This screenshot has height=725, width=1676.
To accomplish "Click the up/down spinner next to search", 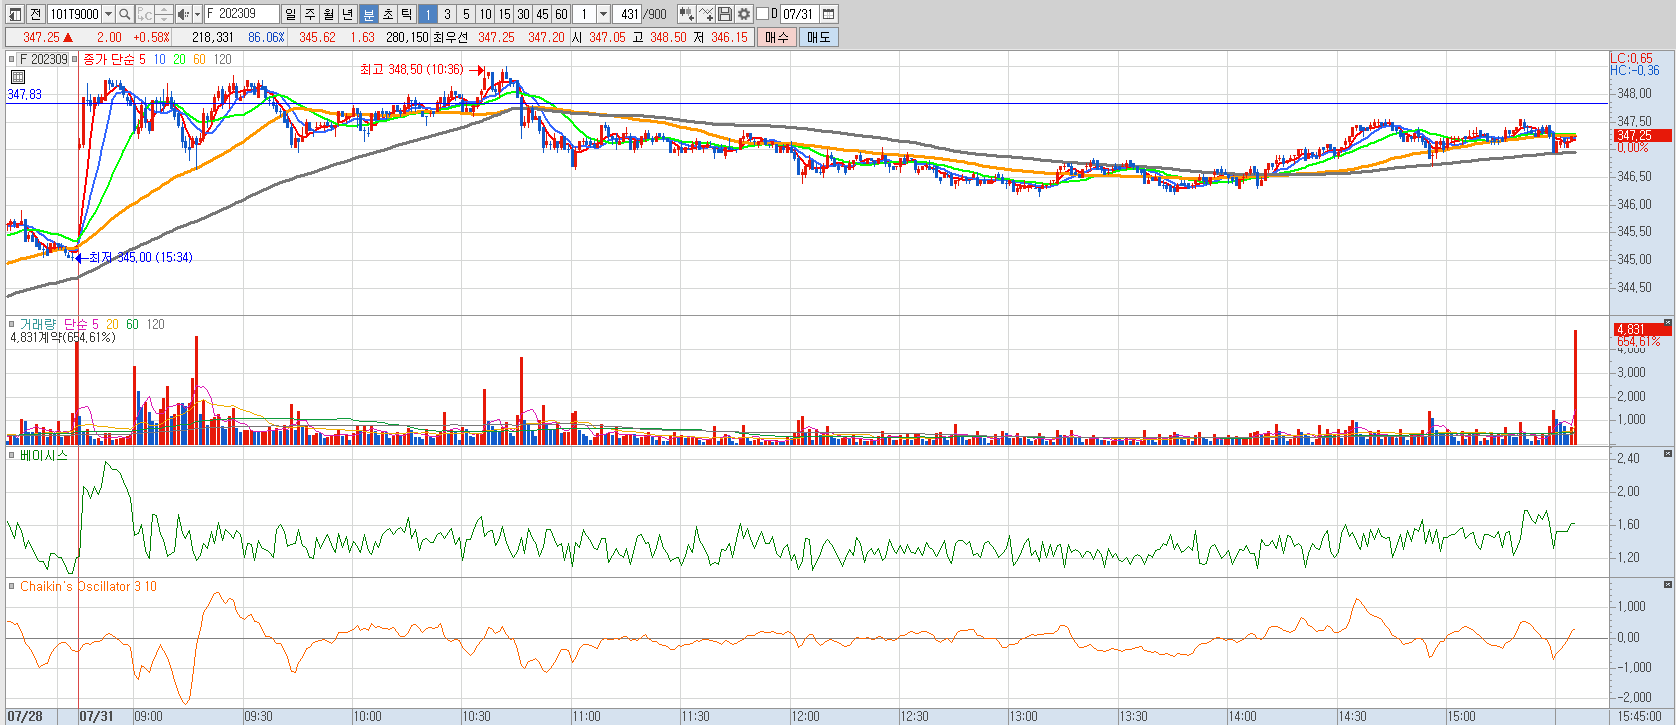I will pos(164,14).
